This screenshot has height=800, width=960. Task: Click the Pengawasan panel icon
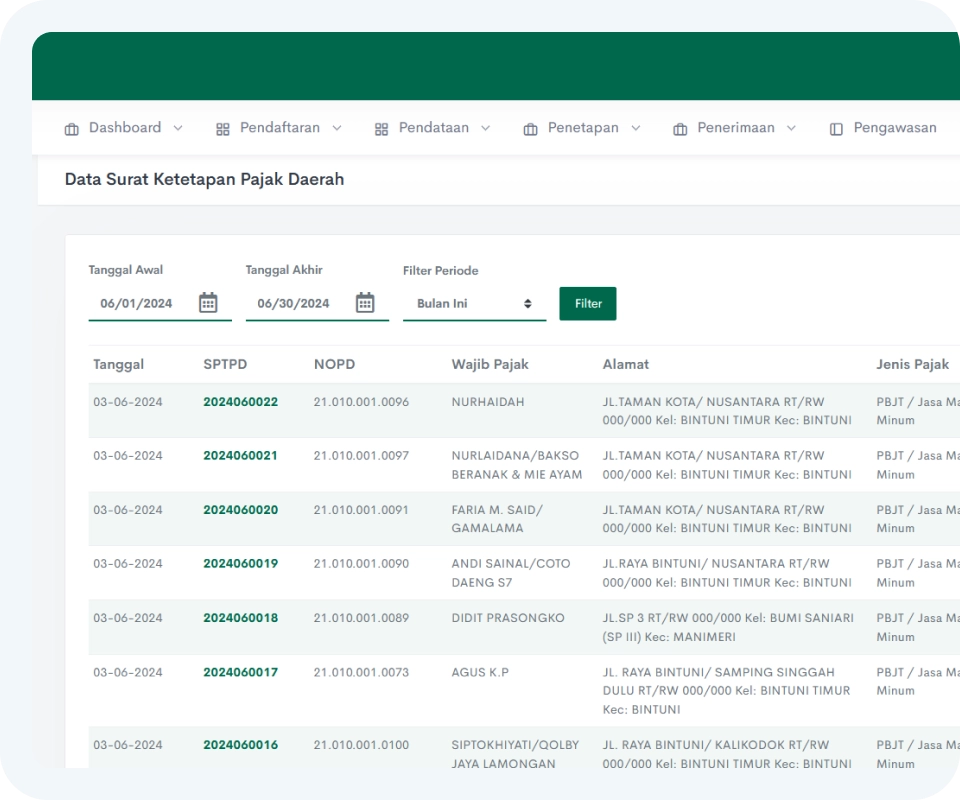coord(836,129)
